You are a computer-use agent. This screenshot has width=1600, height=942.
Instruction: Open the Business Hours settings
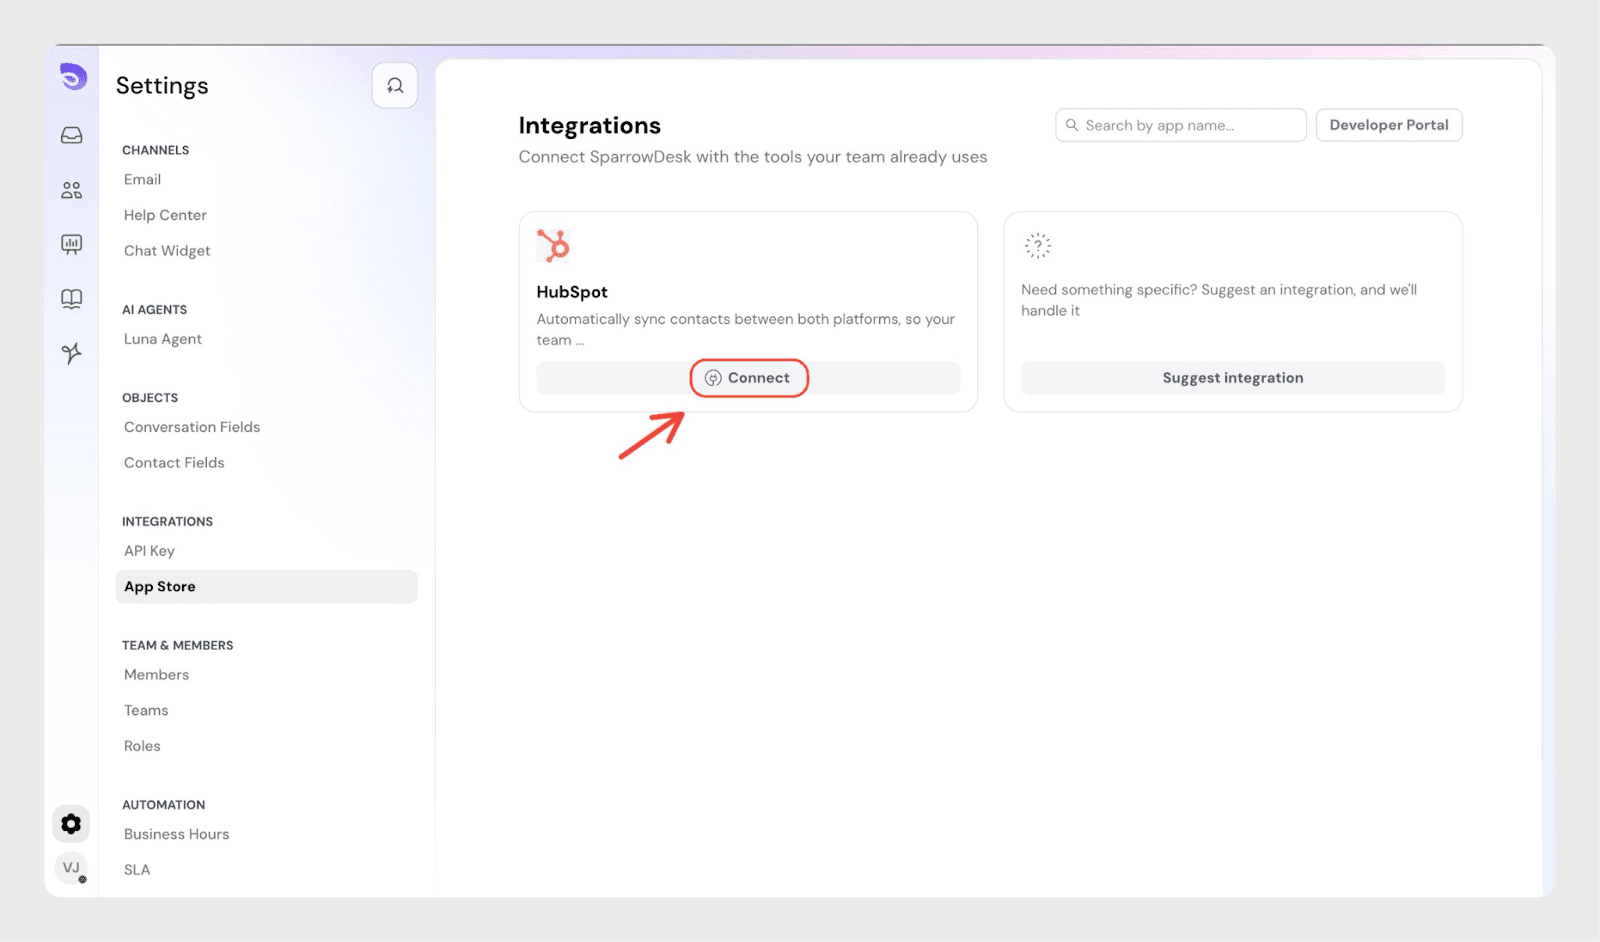pyautogui.click(x=177, y=834)
